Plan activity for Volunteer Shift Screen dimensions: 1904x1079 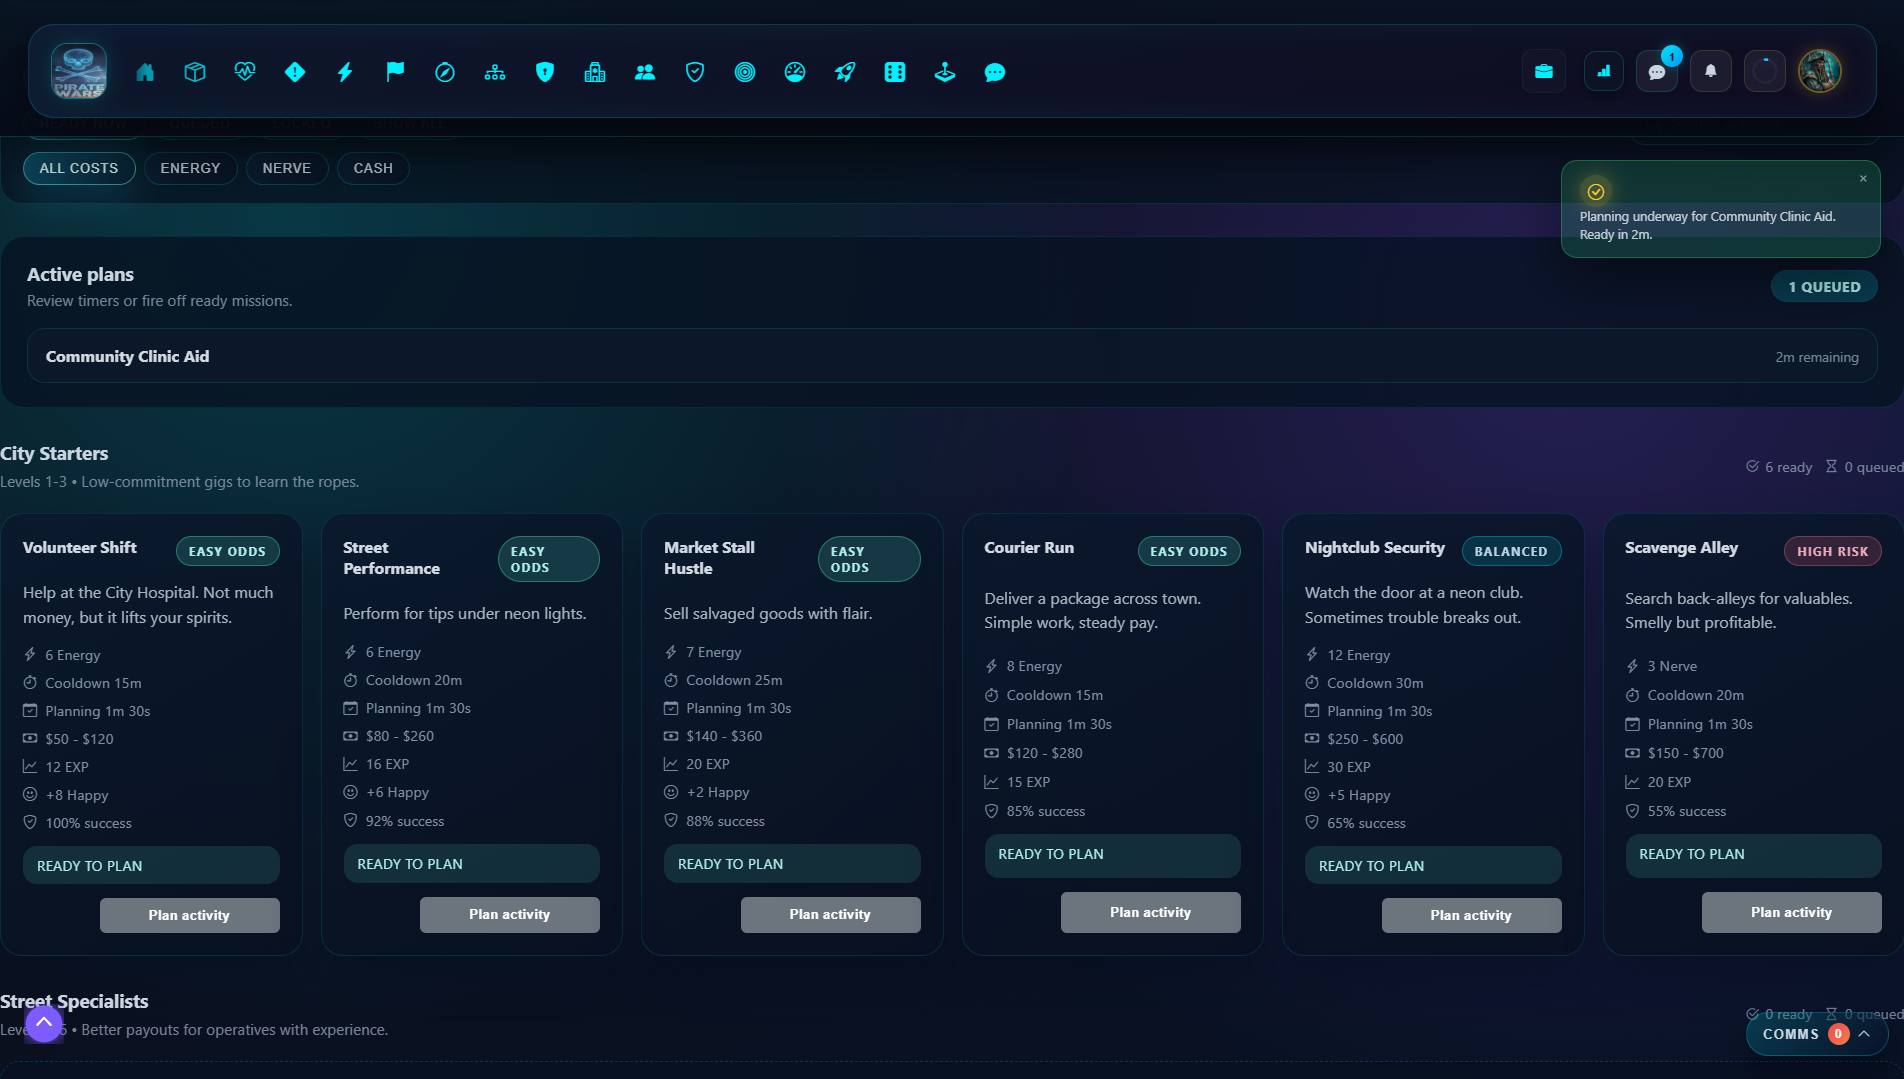pos(189,915)
